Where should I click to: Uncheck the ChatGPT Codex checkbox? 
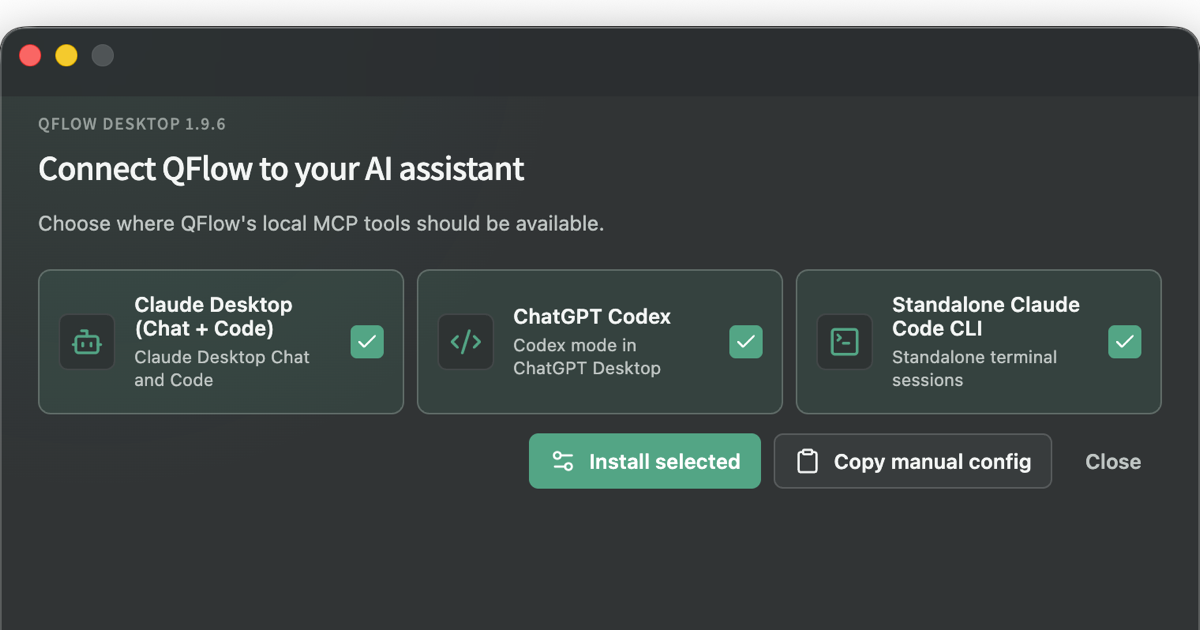coord(746,342)
